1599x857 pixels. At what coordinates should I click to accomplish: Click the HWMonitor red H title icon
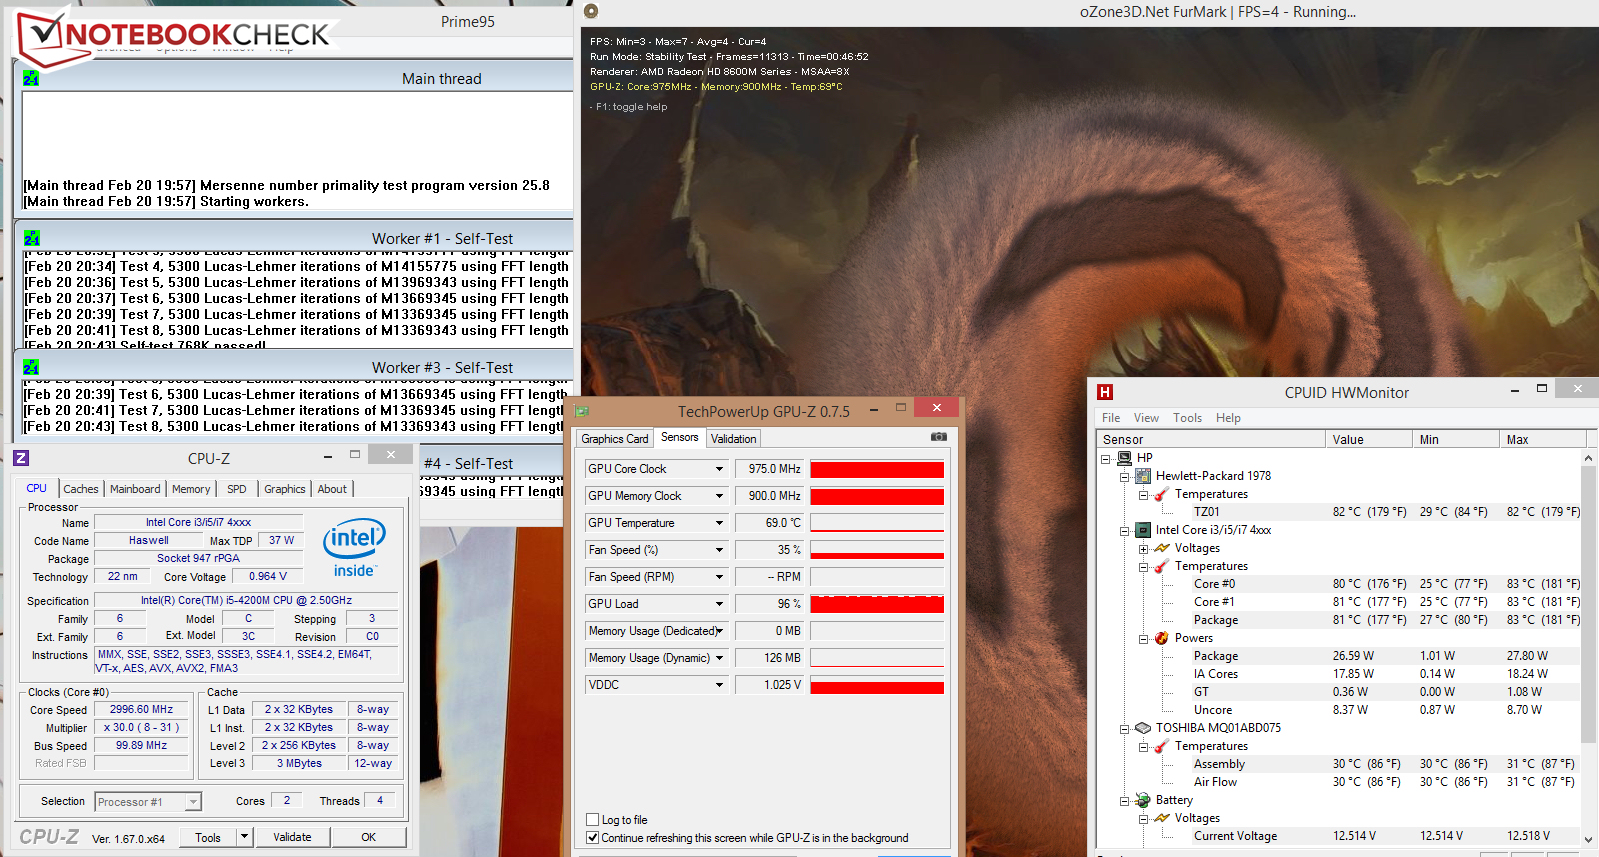coord(1105,392)
